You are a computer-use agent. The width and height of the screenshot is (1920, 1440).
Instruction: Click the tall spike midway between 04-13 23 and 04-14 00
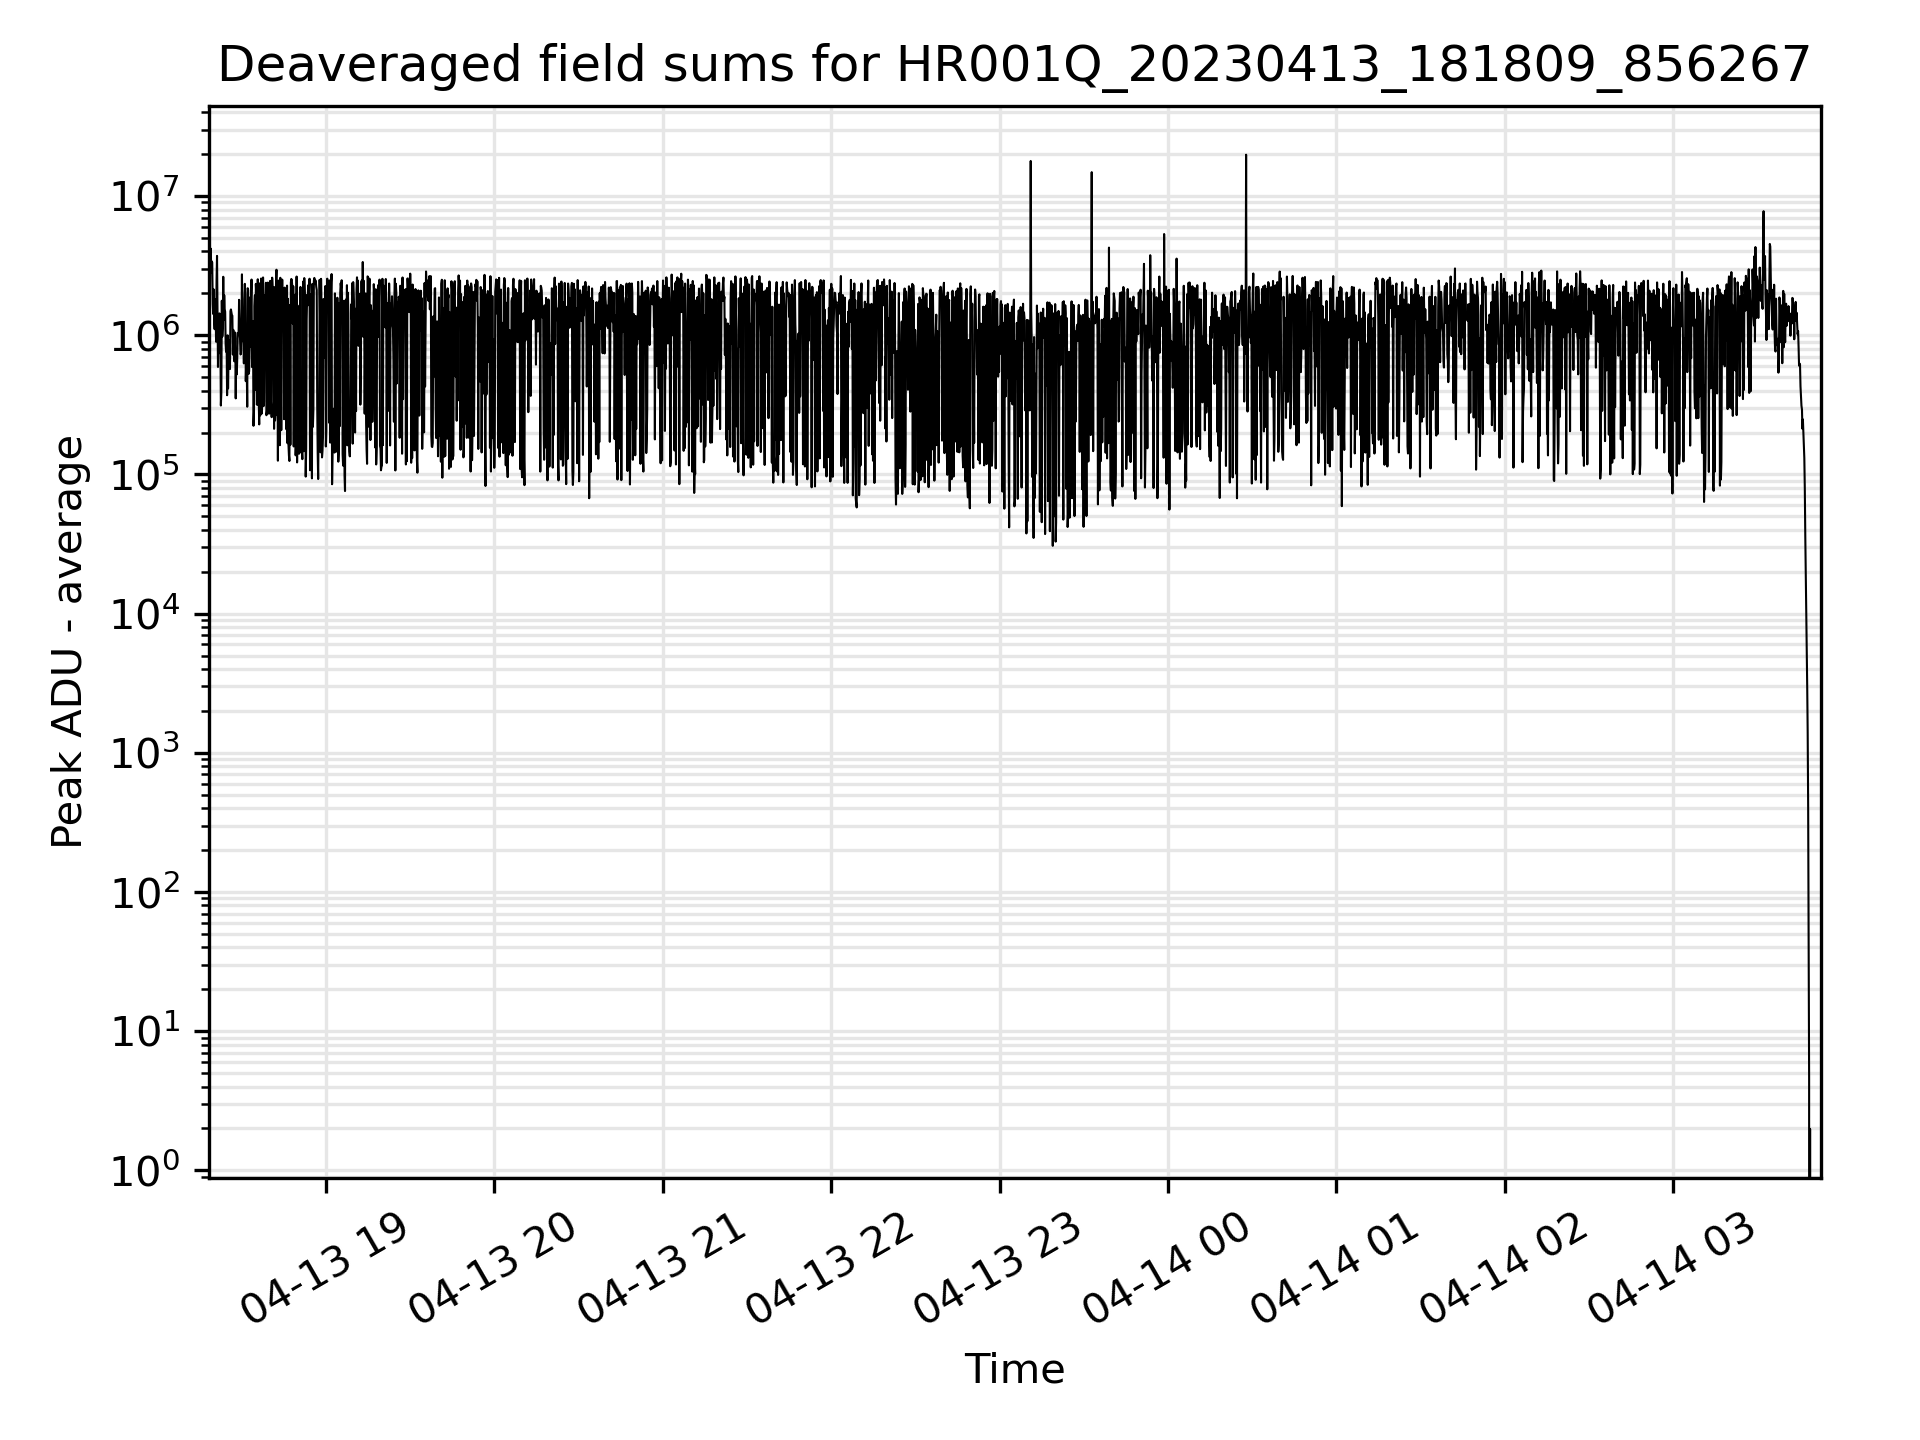(x=1091, y=235)
